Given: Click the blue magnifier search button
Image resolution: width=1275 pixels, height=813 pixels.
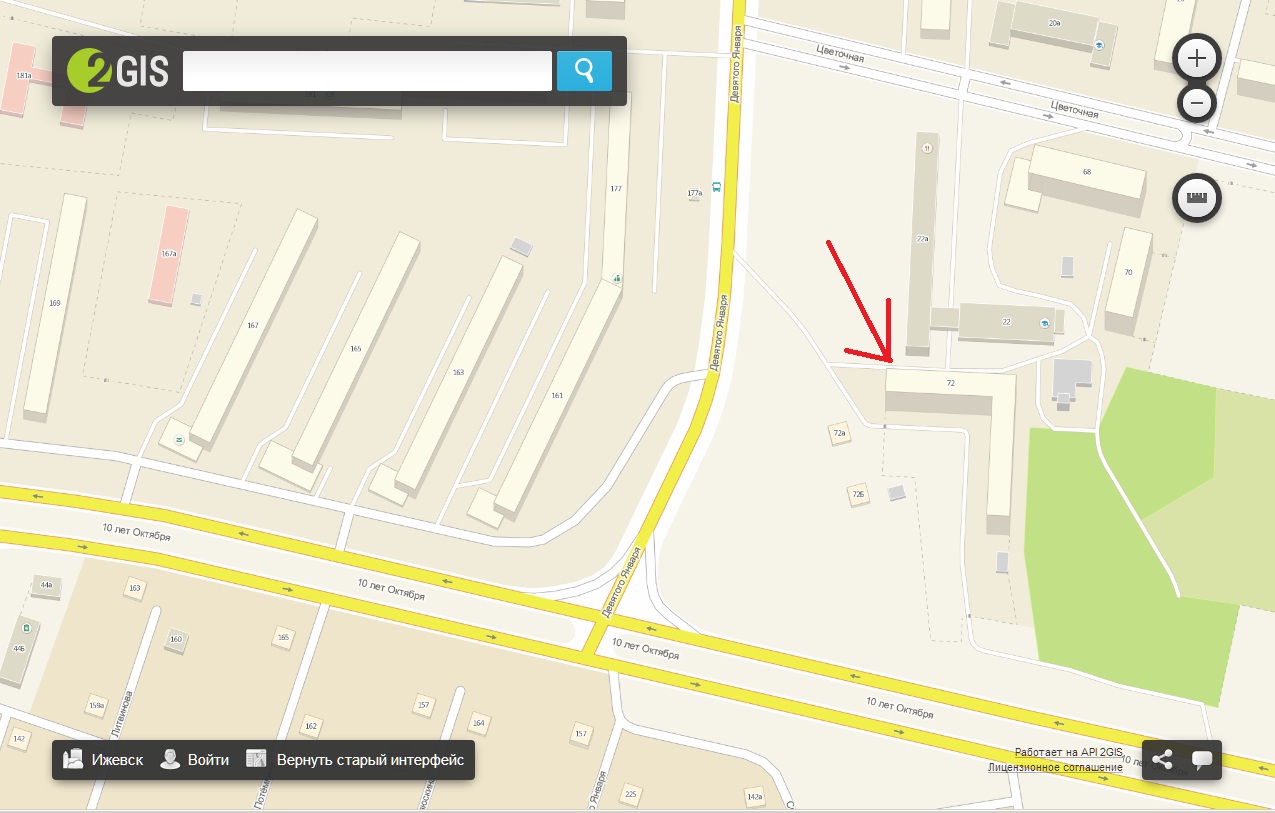Looking at the screenshot, I should (584, 71).
